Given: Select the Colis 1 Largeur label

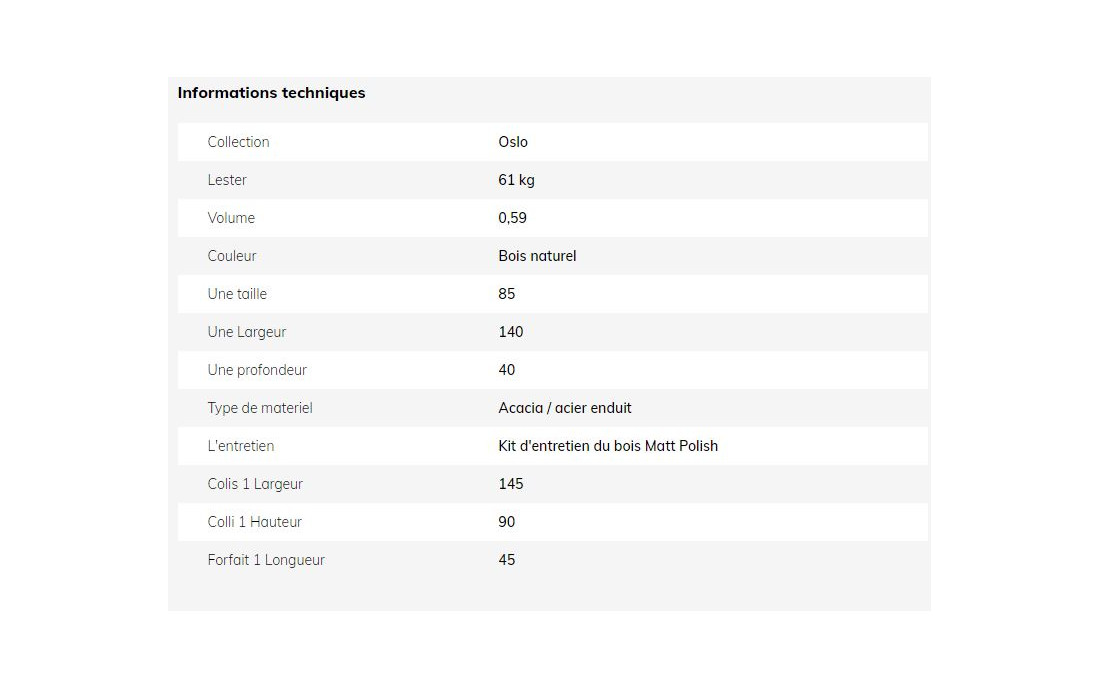Looking at the screenshot, I should [255, 484].
